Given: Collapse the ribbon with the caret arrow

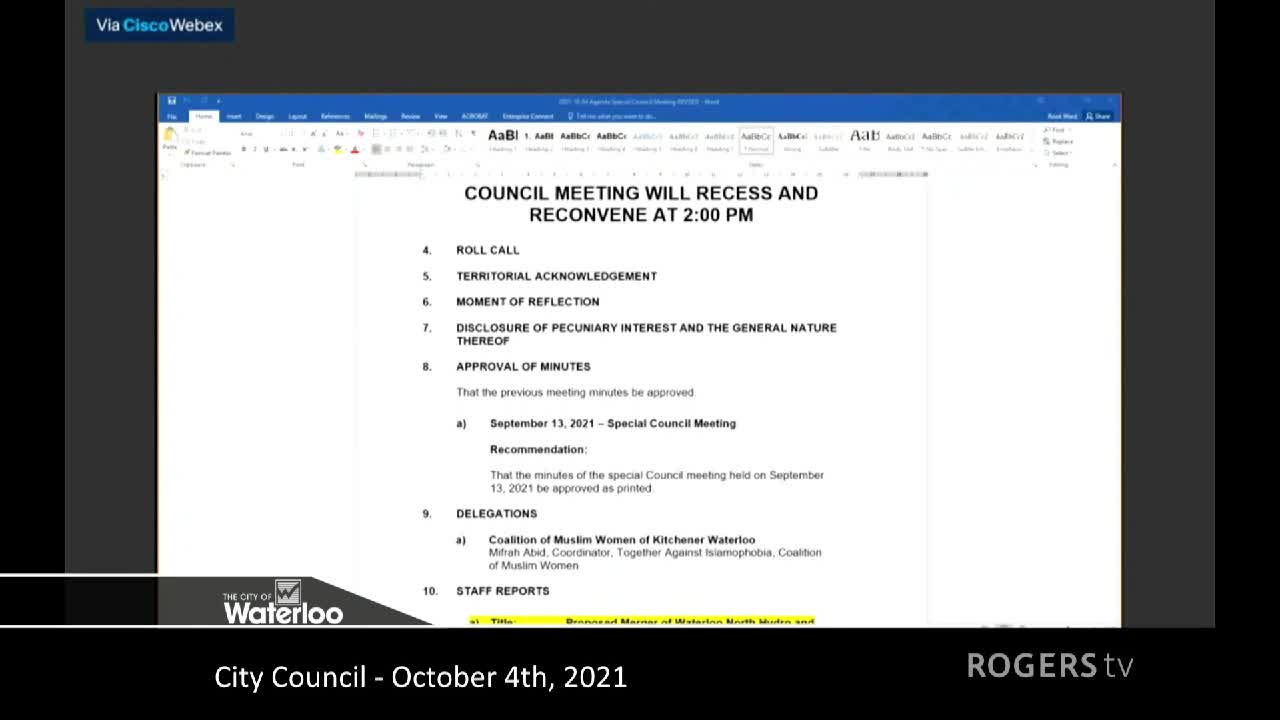Looking at the screenshot, I should pos(1115,165).
